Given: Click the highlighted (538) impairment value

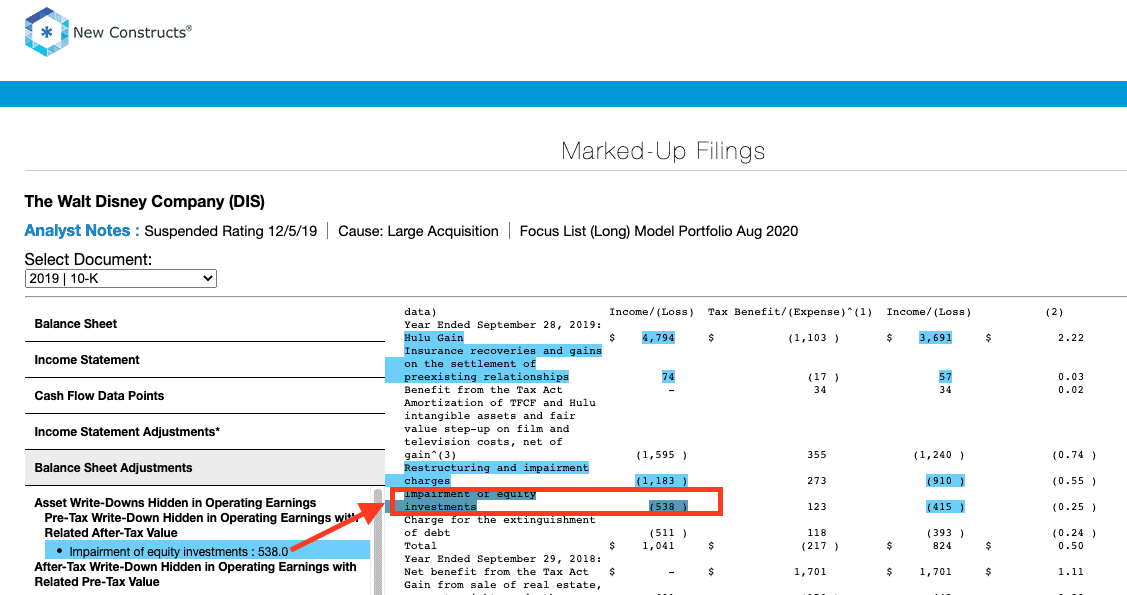Looking at the screenshot, I should tap(668, 507).
